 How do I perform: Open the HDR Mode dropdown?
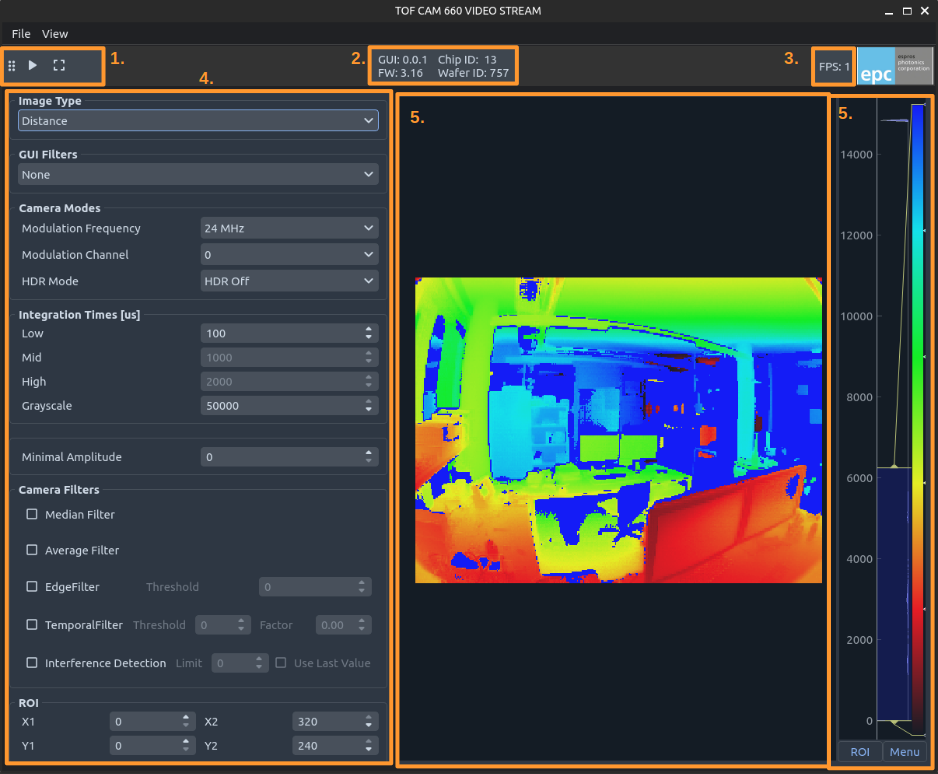coord(290,281)
